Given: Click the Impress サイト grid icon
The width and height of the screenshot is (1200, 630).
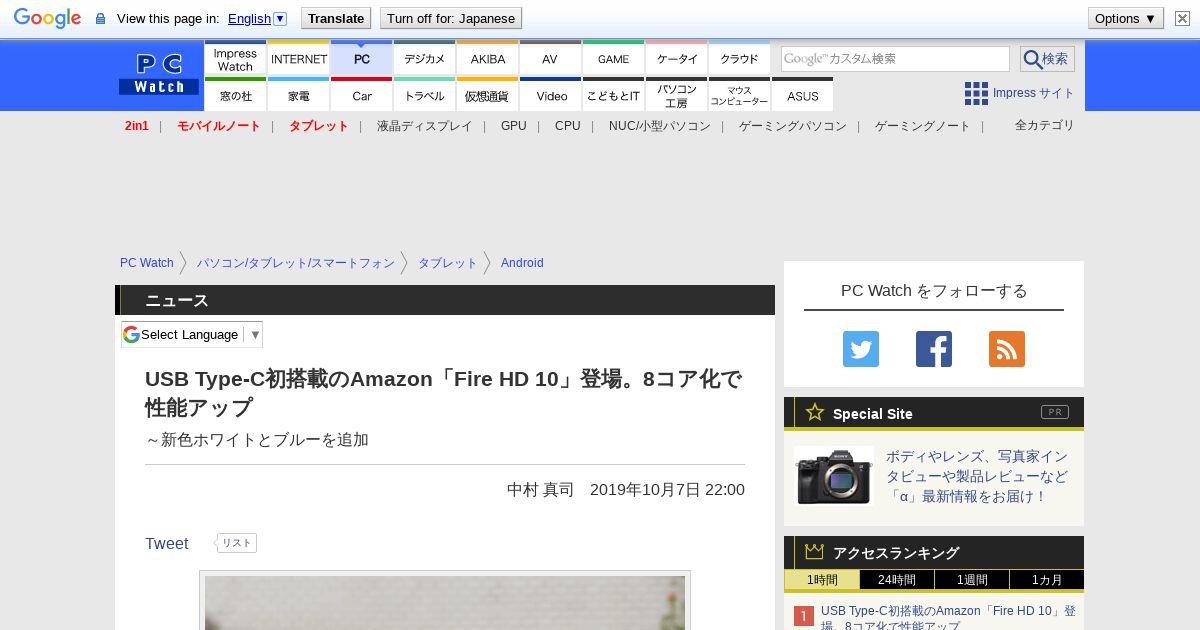Looking at the screenshot, I should point(976,93).
